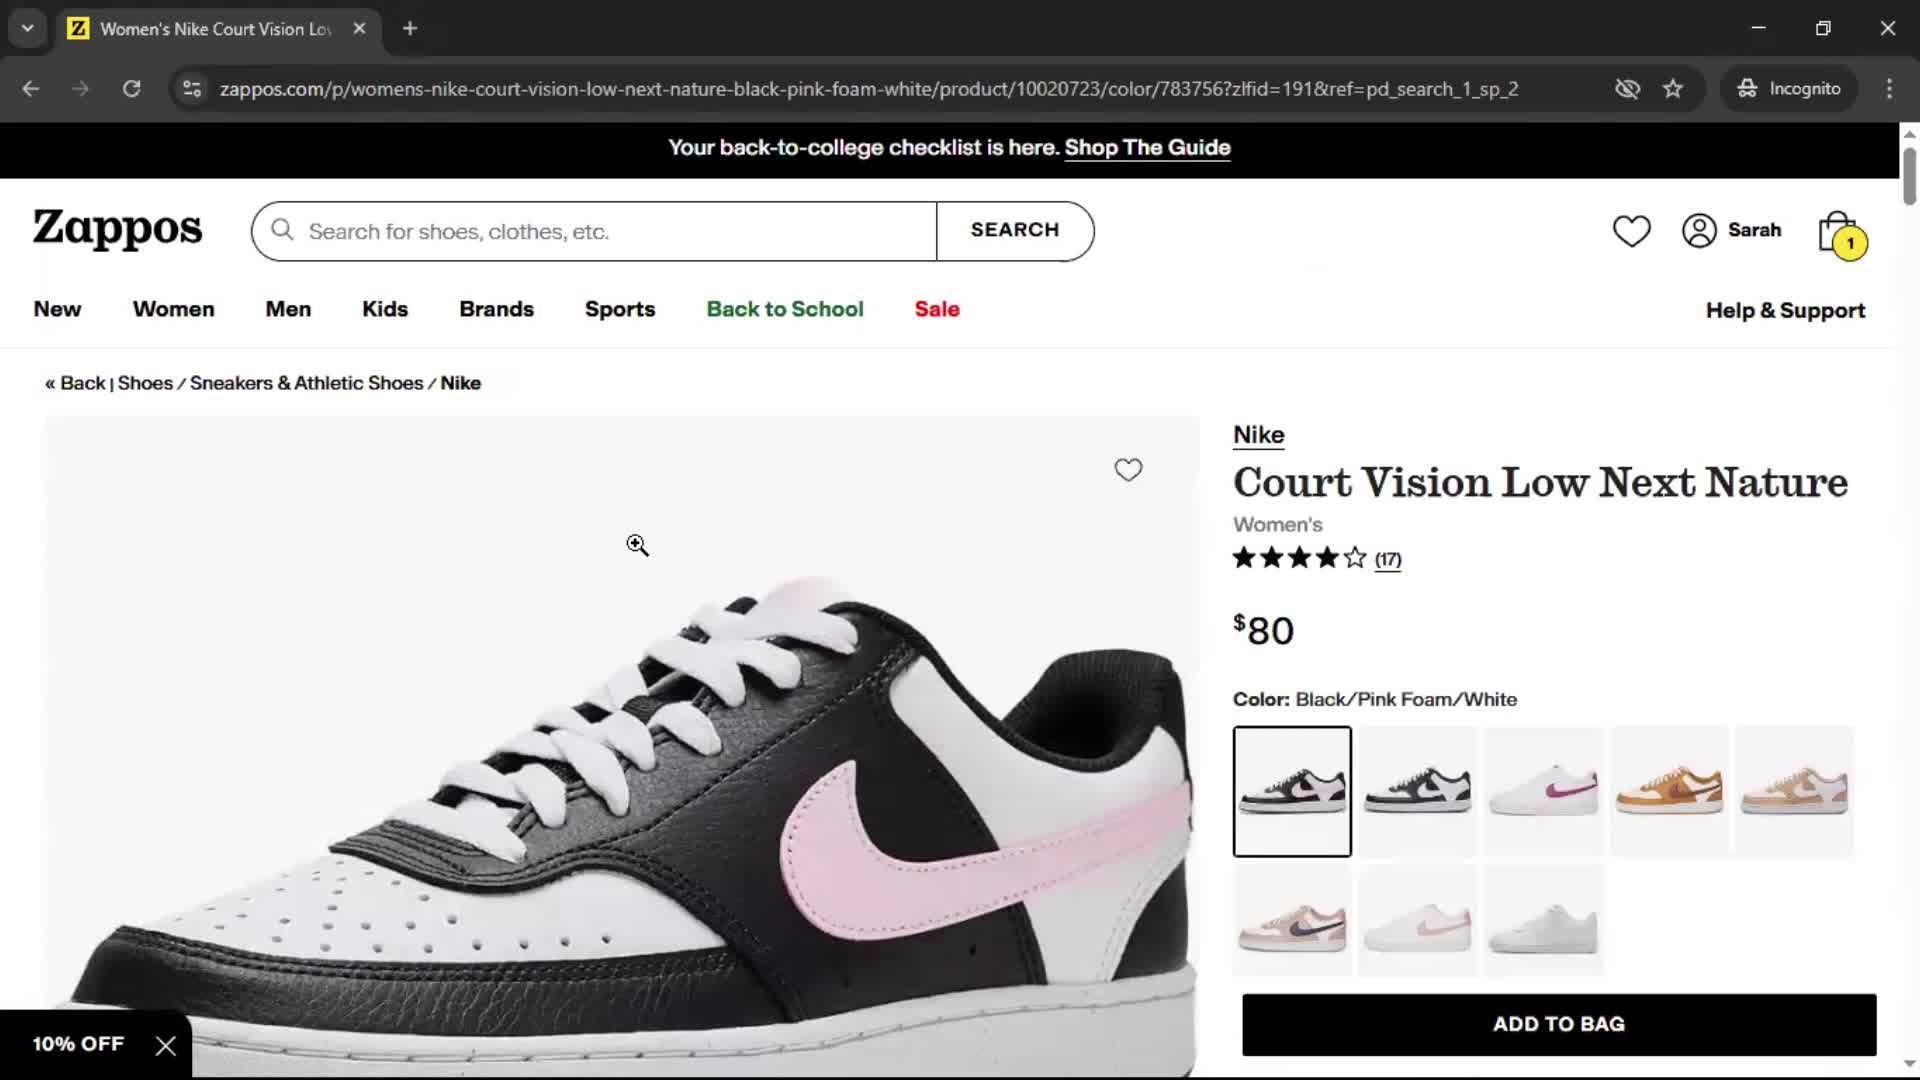Open the Brands menu

pyautogui.click(x=496, y=309)
